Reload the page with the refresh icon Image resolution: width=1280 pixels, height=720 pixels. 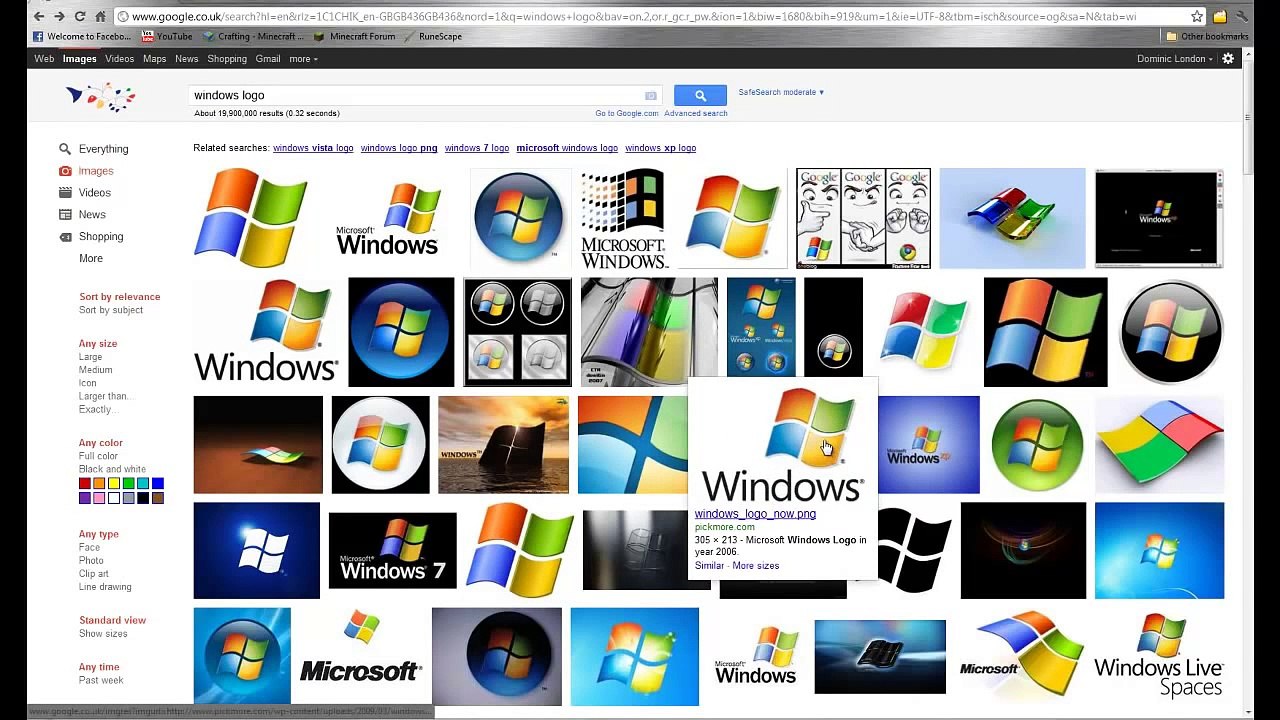[79, 16]
